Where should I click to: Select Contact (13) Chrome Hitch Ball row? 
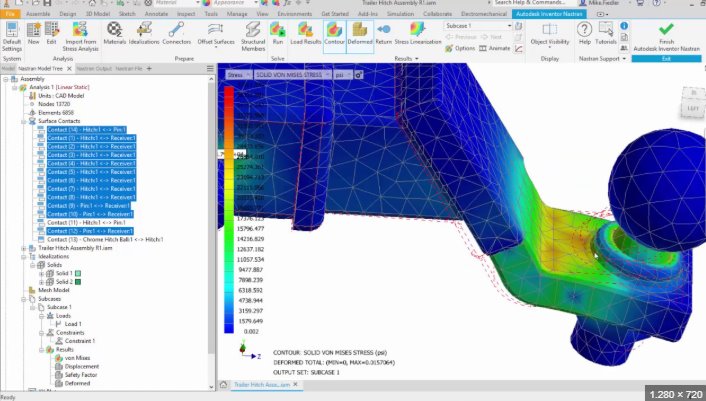(x=105, y=240)
